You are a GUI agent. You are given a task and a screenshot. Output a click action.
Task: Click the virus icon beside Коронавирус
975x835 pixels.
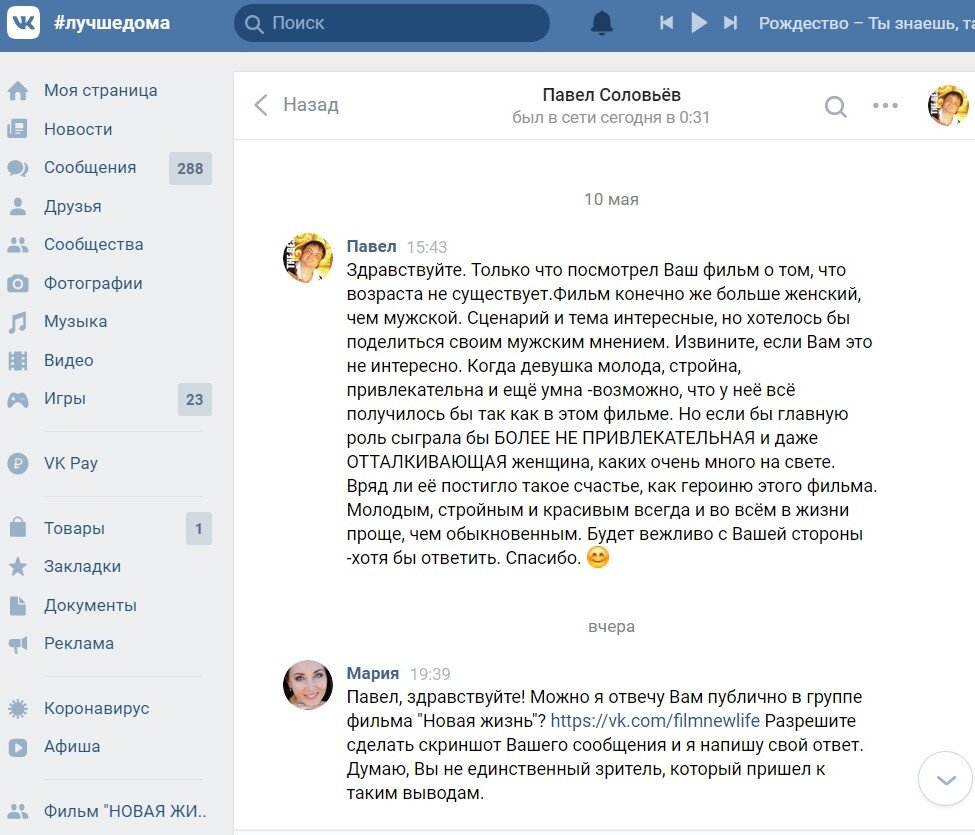pos(17,709)
